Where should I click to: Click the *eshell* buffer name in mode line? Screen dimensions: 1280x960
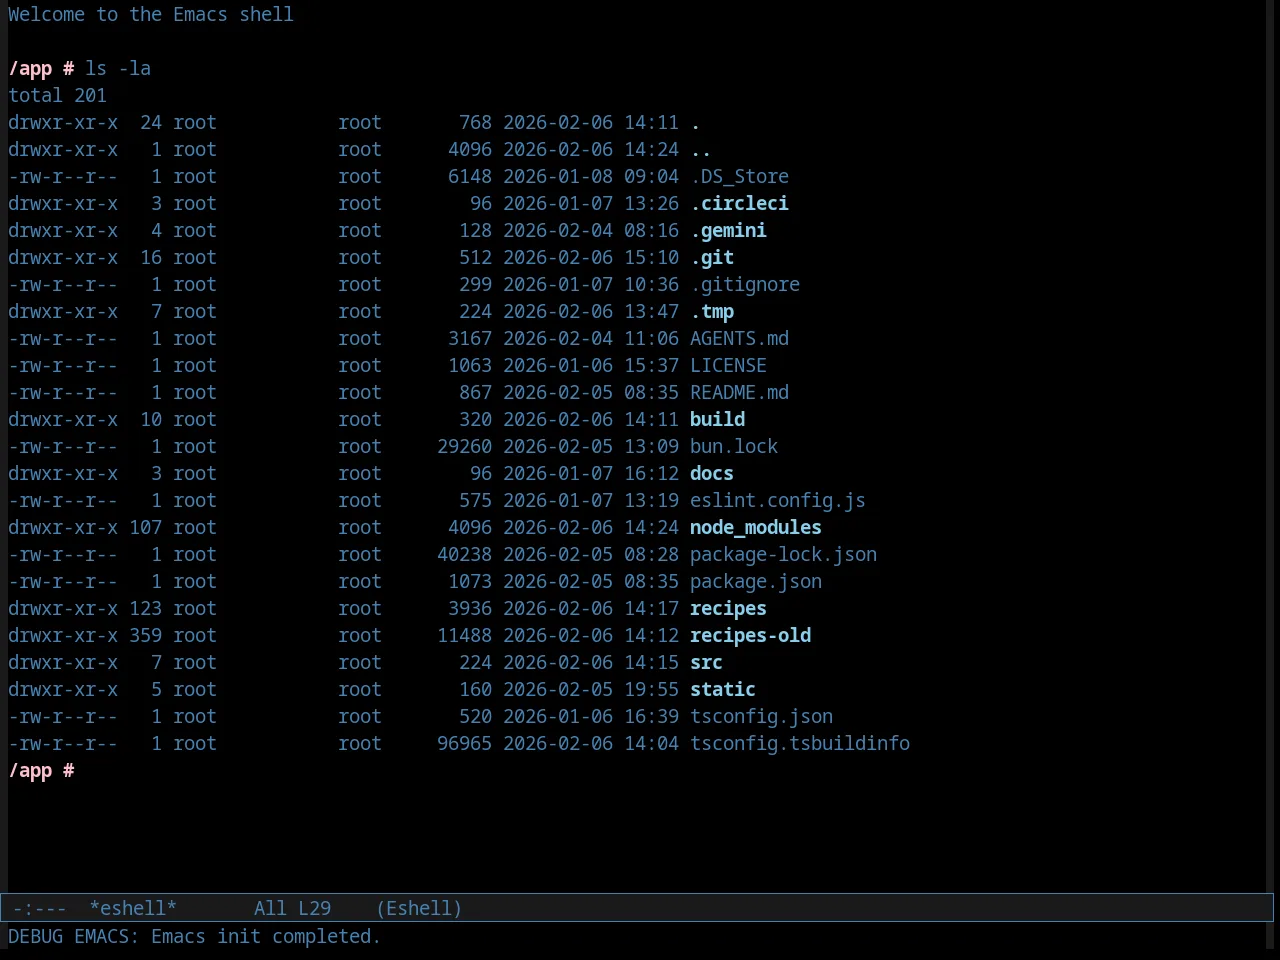pos(133,908)
